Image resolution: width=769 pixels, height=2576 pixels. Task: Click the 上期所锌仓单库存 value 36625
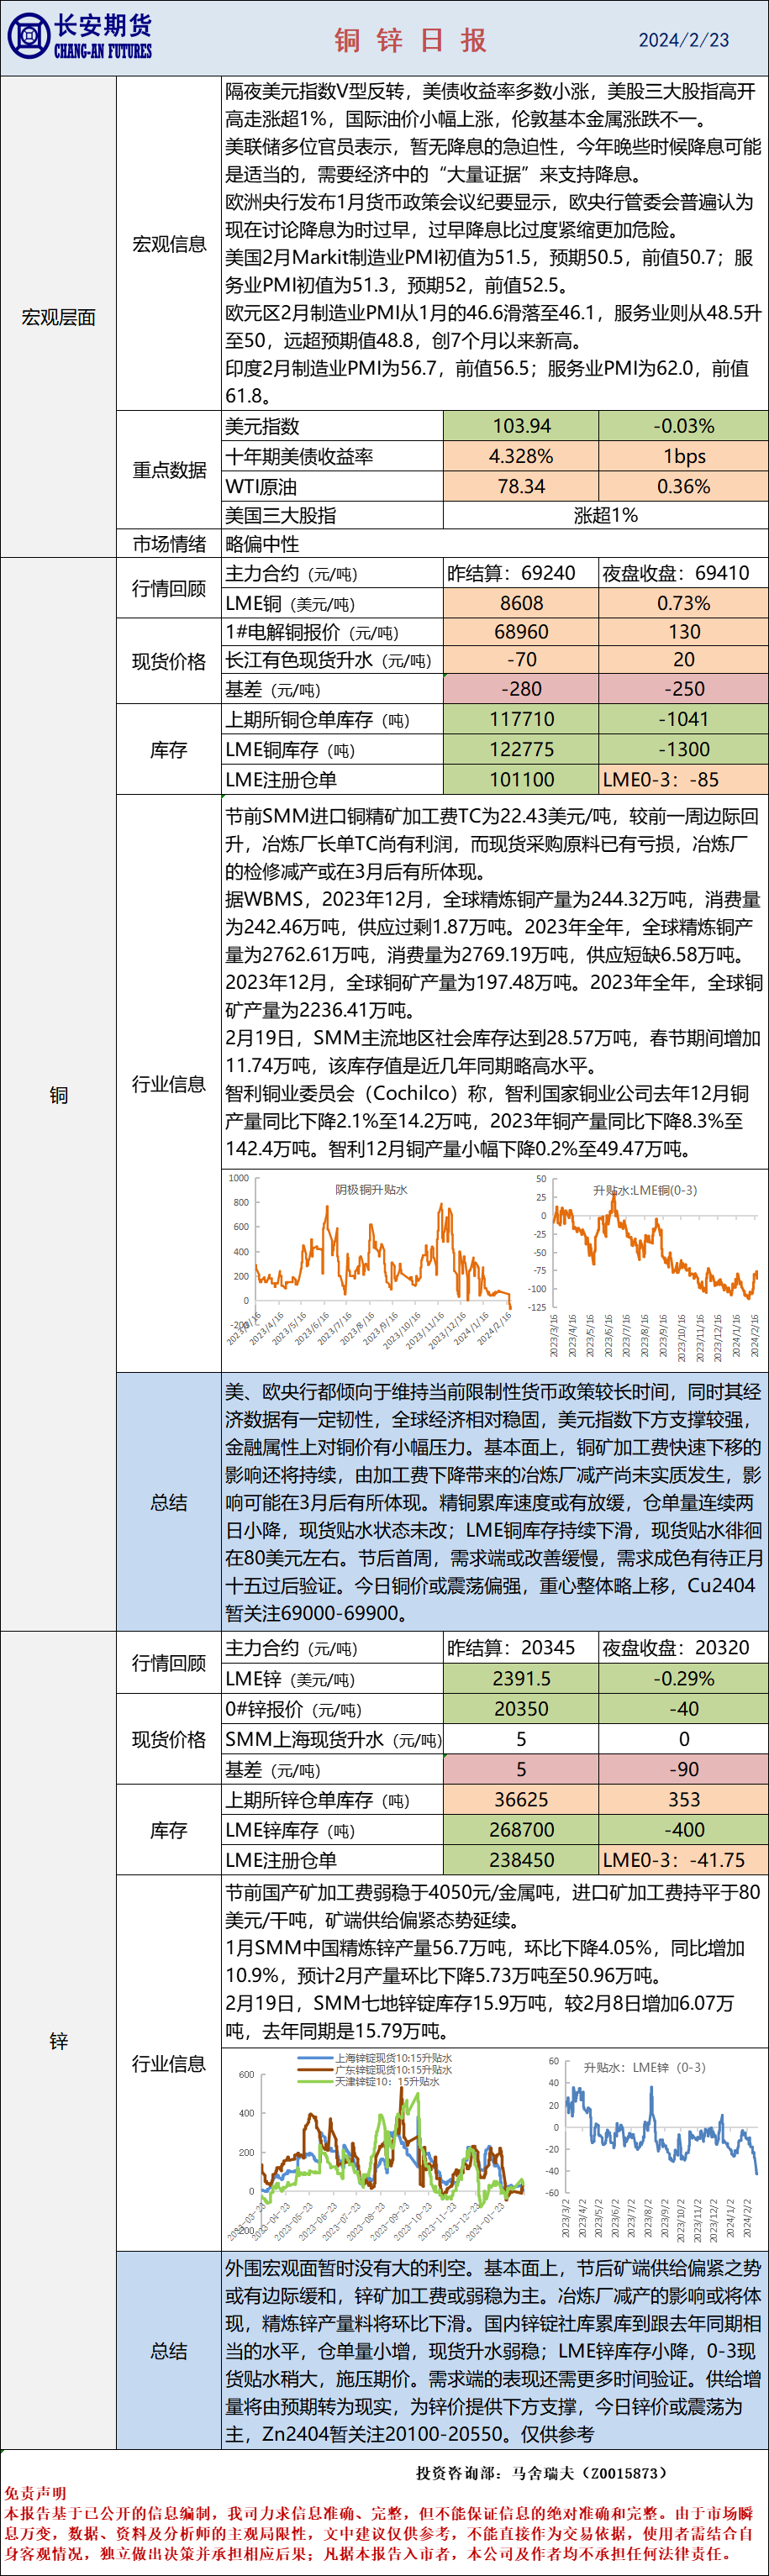tap(521, 1799)
